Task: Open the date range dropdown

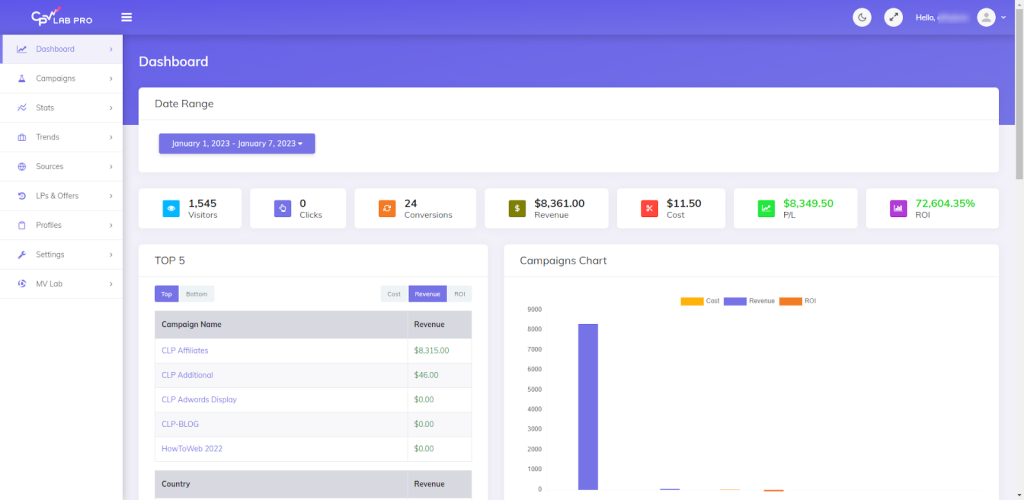Action: (237, 144)
